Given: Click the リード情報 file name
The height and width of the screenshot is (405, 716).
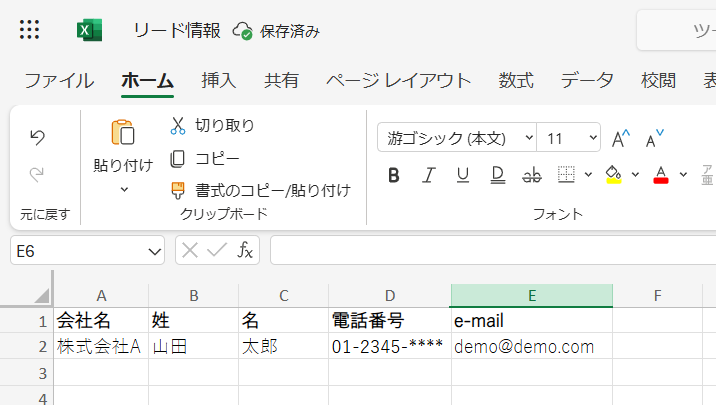Looking at the screenshot, I should click(x=176, y=30).
